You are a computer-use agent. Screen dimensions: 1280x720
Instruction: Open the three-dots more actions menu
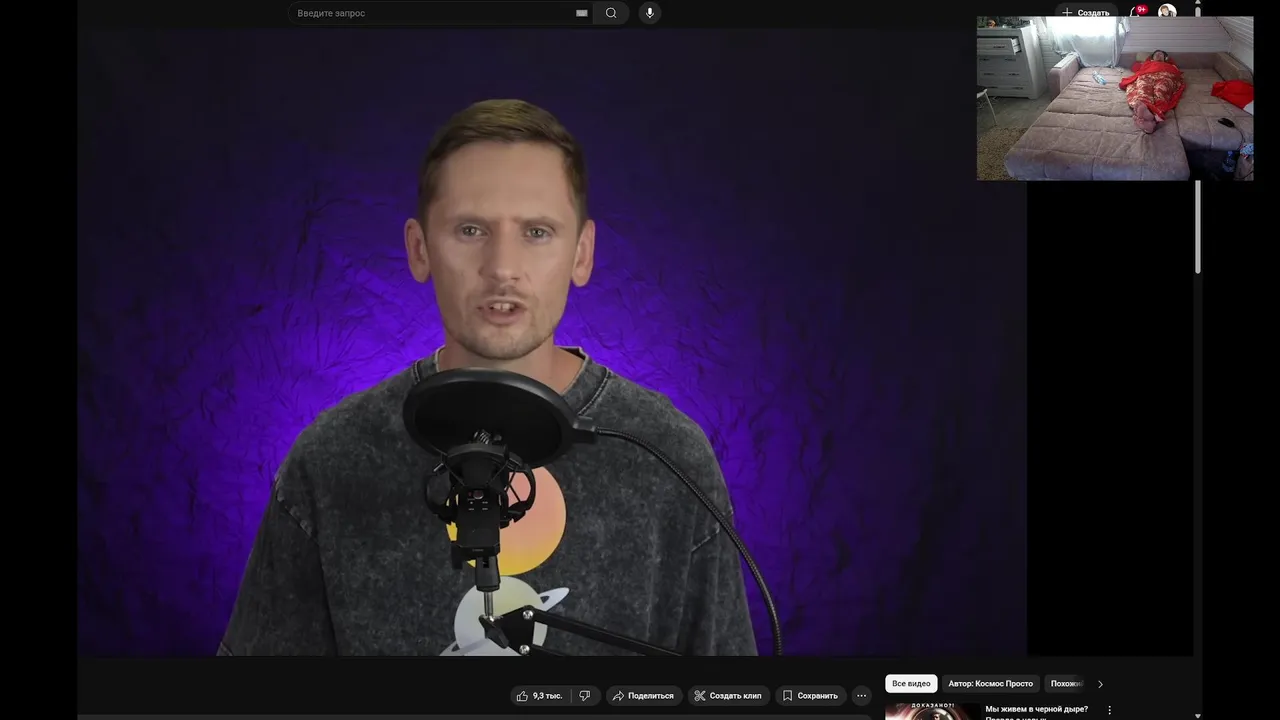pyautogui.click(x=861, y=696)
